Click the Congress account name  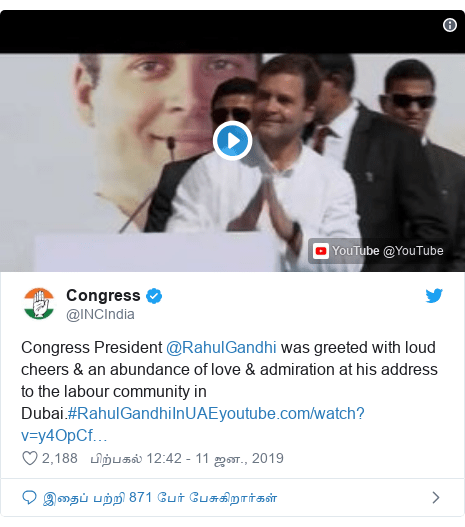103,296
